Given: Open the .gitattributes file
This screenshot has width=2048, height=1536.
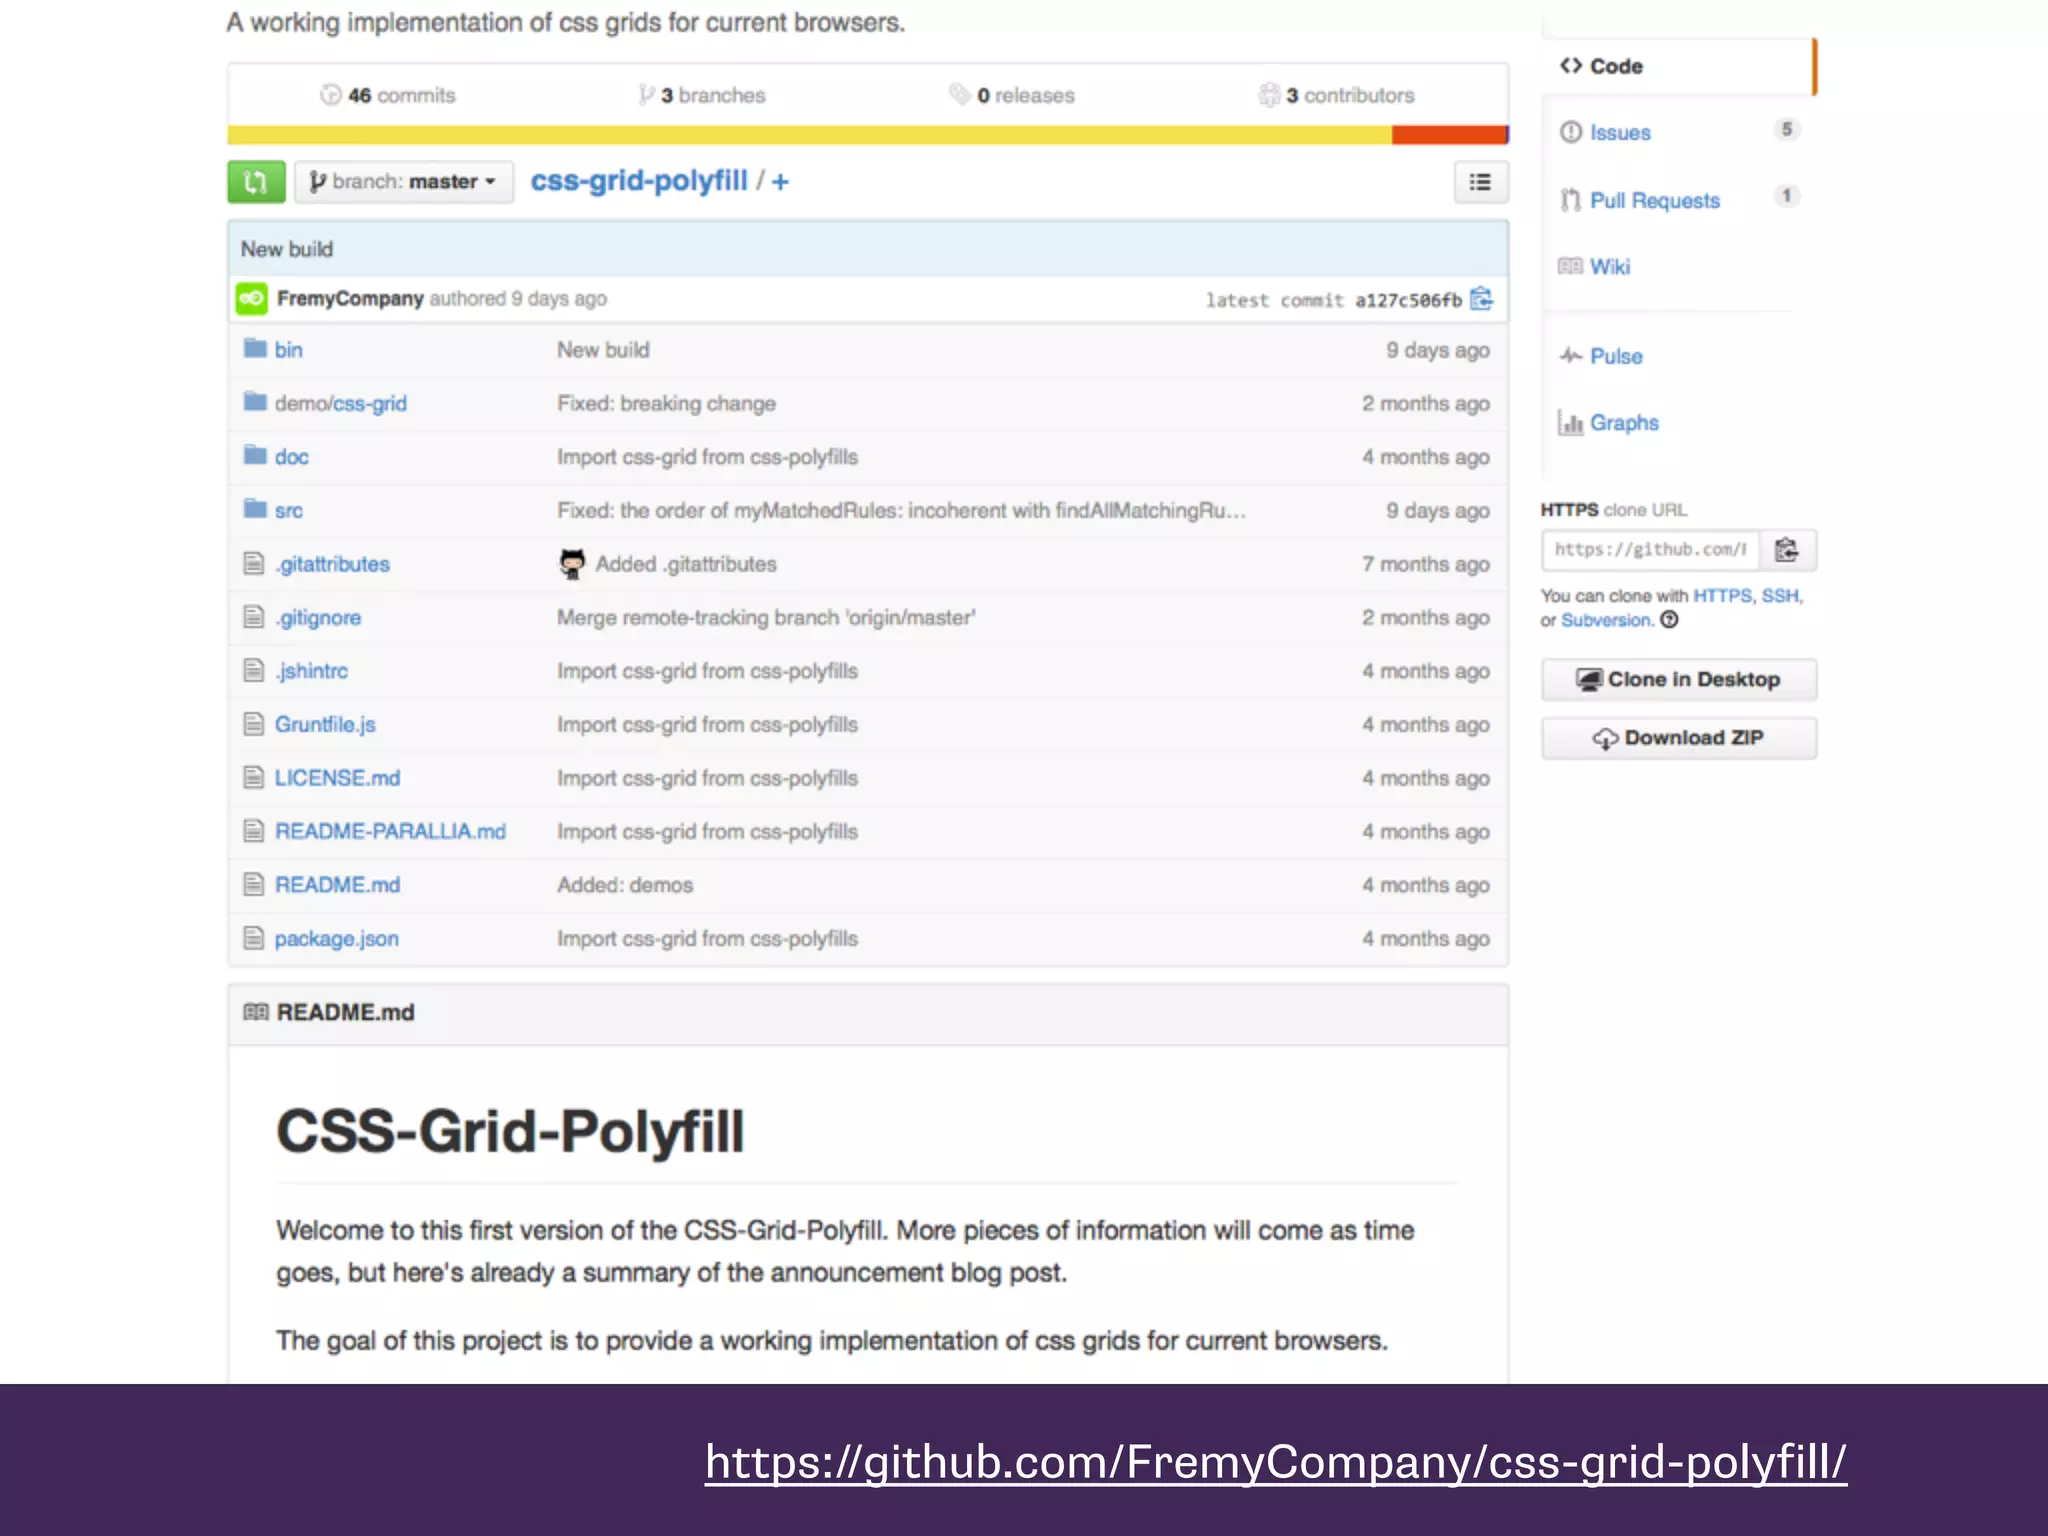Looking at the screenshot, I should pyautogui.click(x=332, y=564).
